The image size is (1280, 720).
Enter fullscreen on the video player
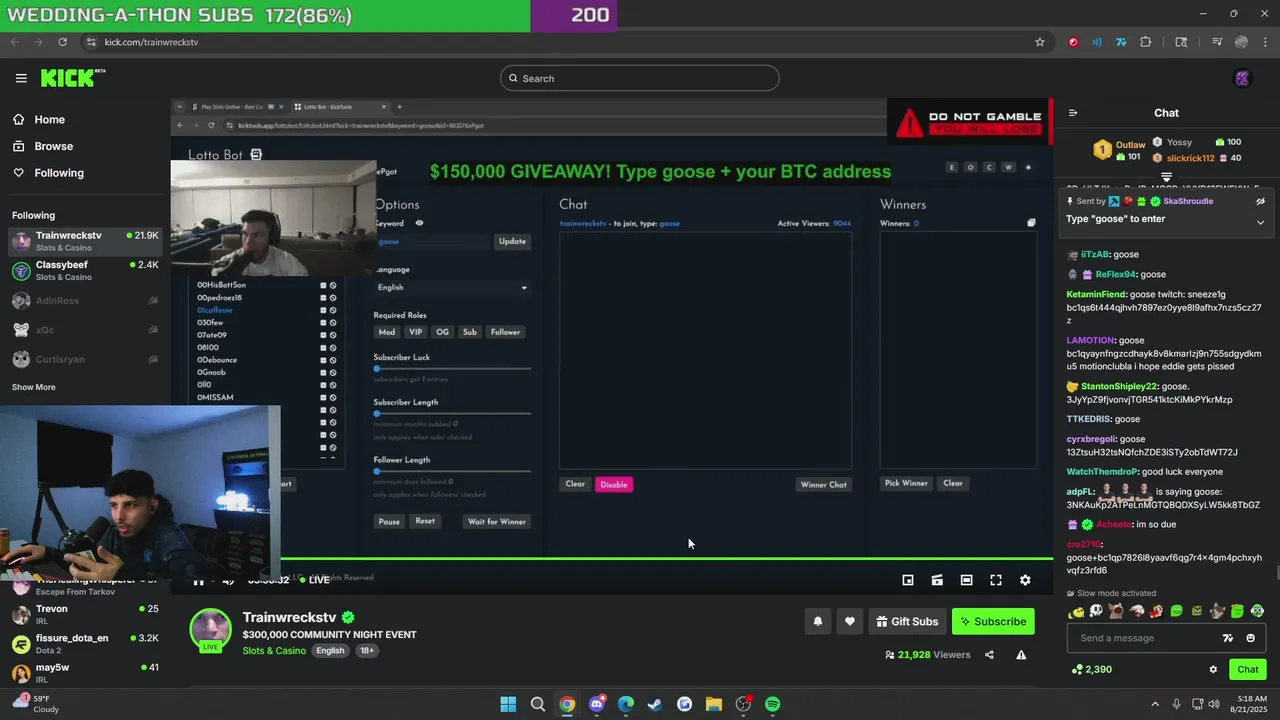pyautogui.click(x=996, y=580)
